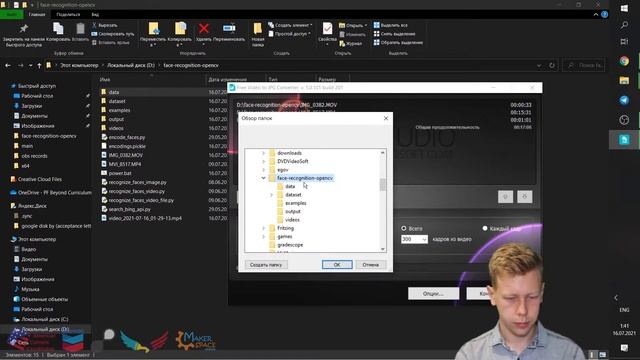
Task: Select encode_faces.py in Explorer file list
Action: tap(127, 137)
